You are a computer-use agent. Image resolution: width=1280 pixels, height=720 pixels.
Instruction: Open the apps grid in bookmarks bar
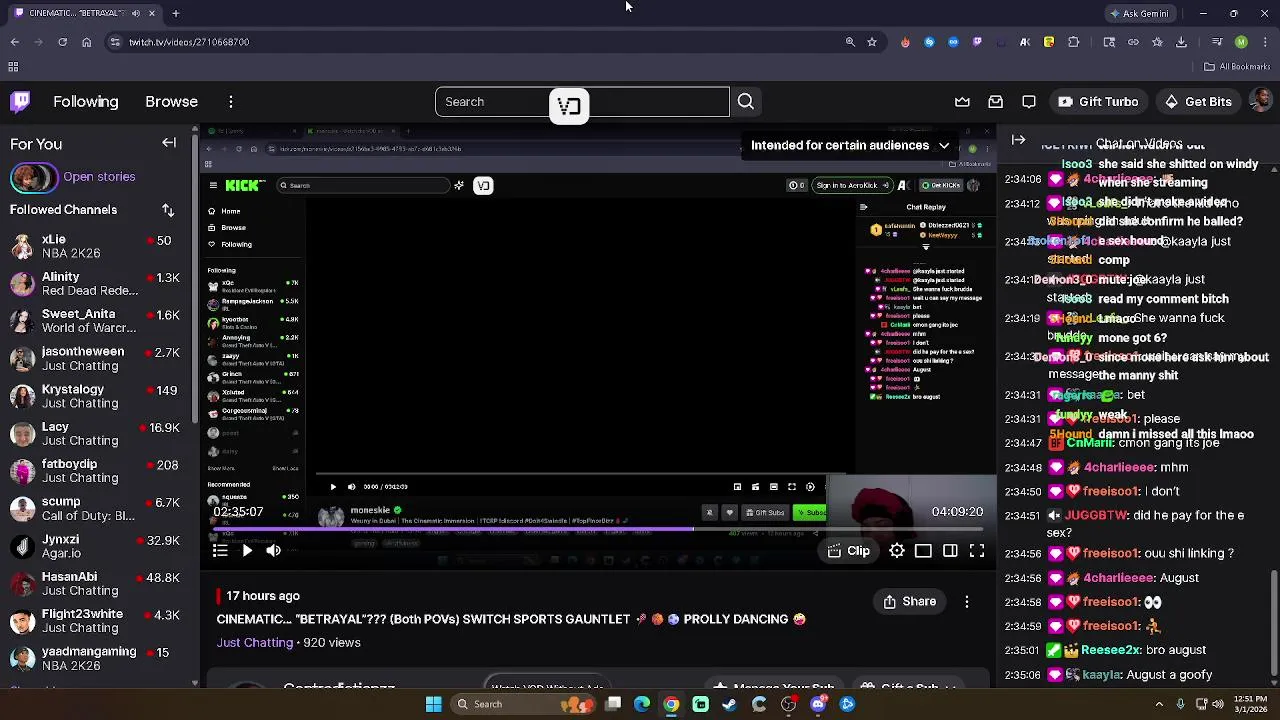click(x=13, y=67)
